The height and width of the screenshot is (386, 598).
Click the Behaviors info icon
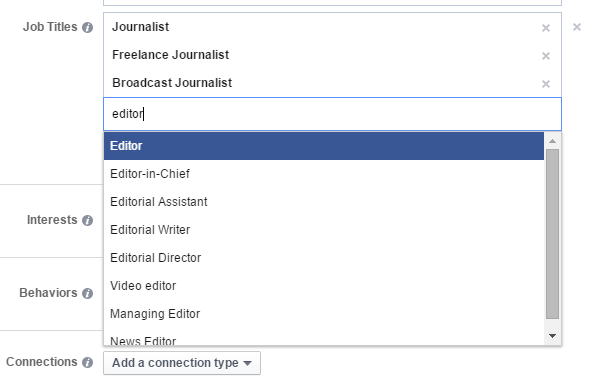pos(88,293)
